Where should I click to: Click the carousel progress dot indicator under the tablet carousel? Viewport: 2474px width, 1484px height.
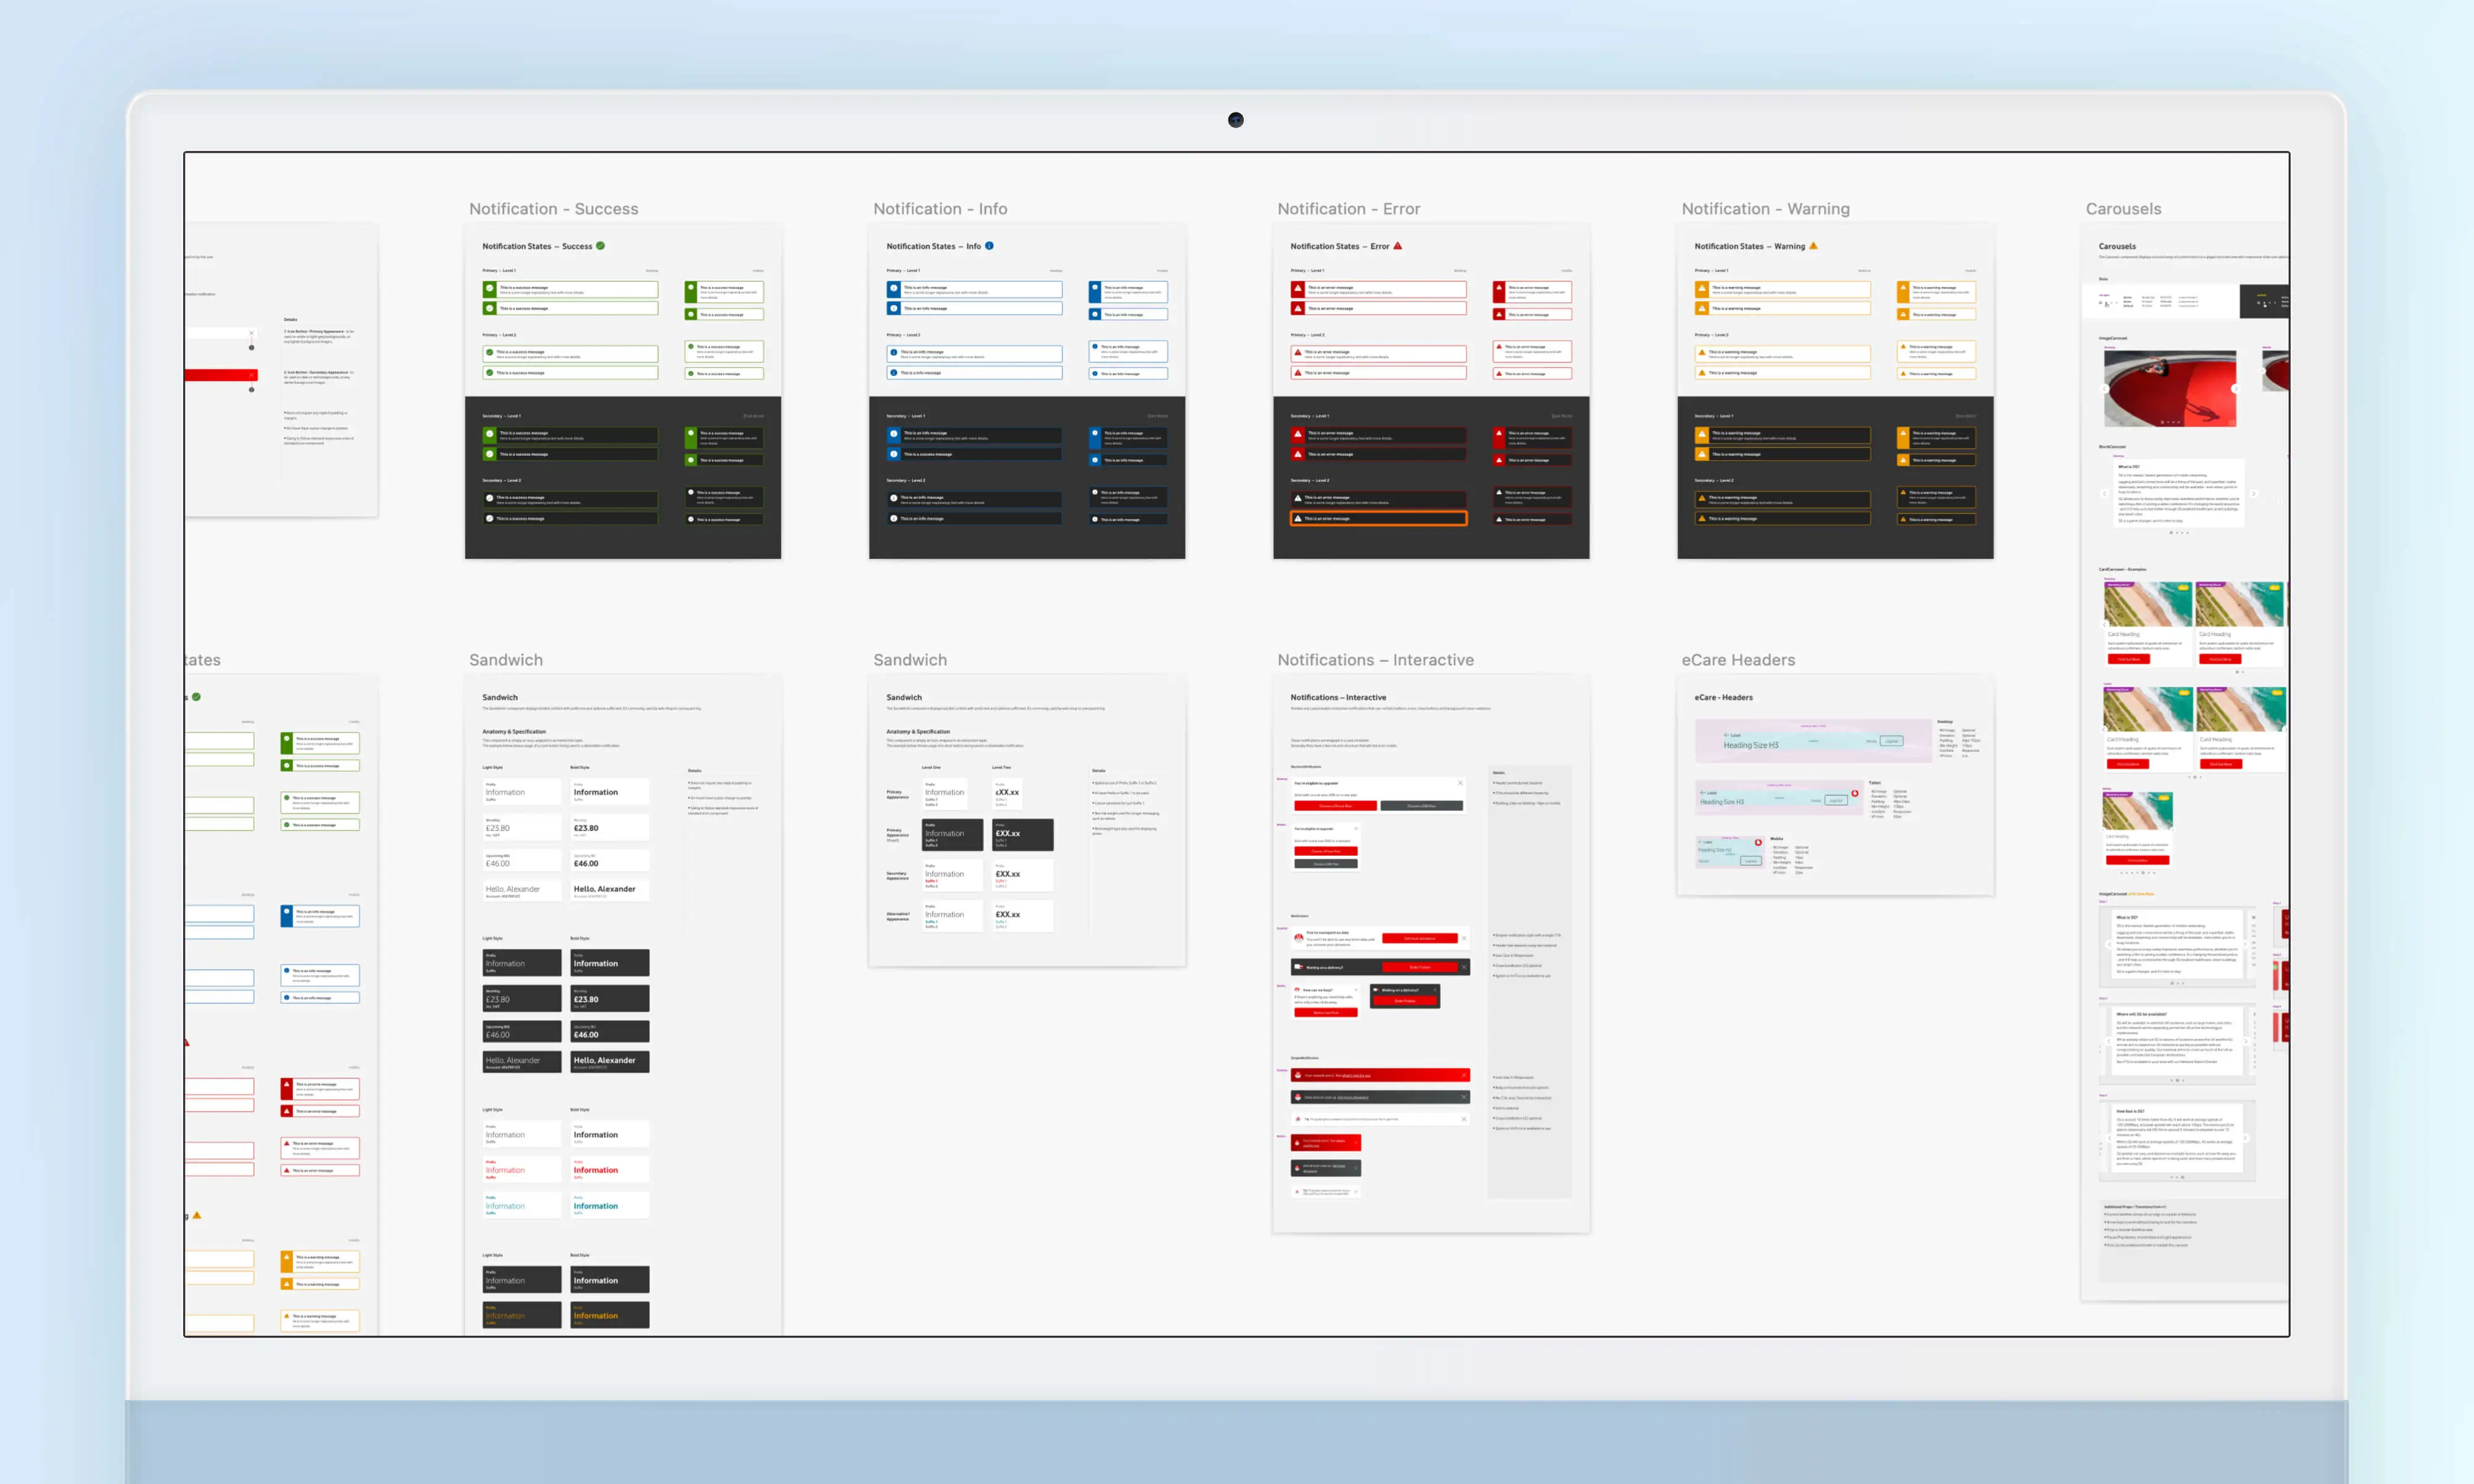coord(2195,777)
